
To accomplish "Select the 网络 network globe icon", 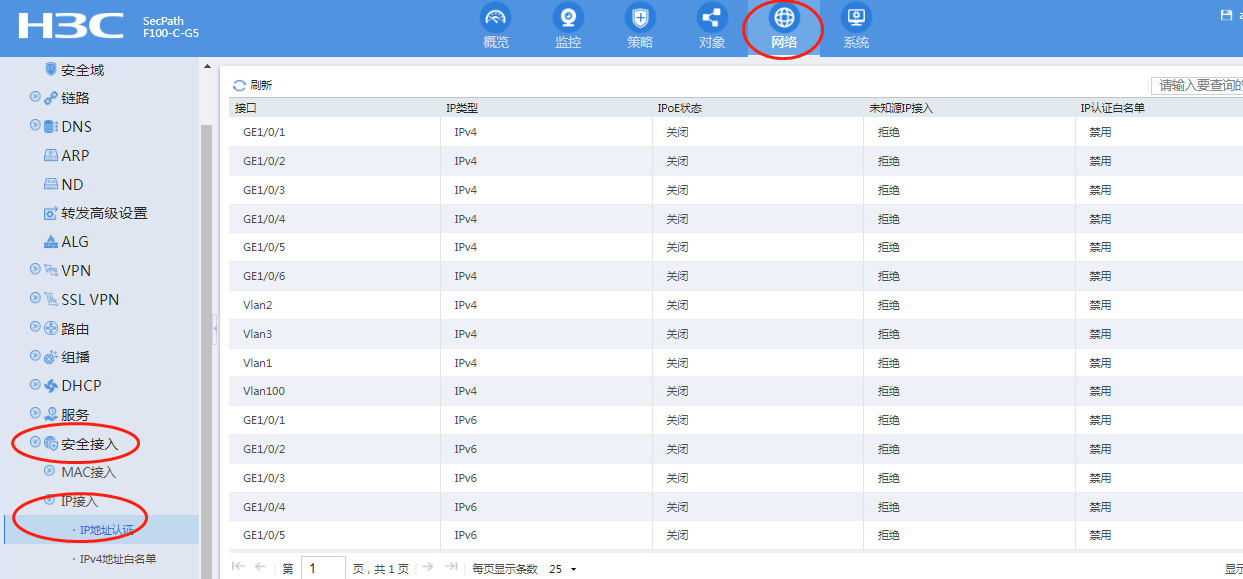I will point(784,18).
